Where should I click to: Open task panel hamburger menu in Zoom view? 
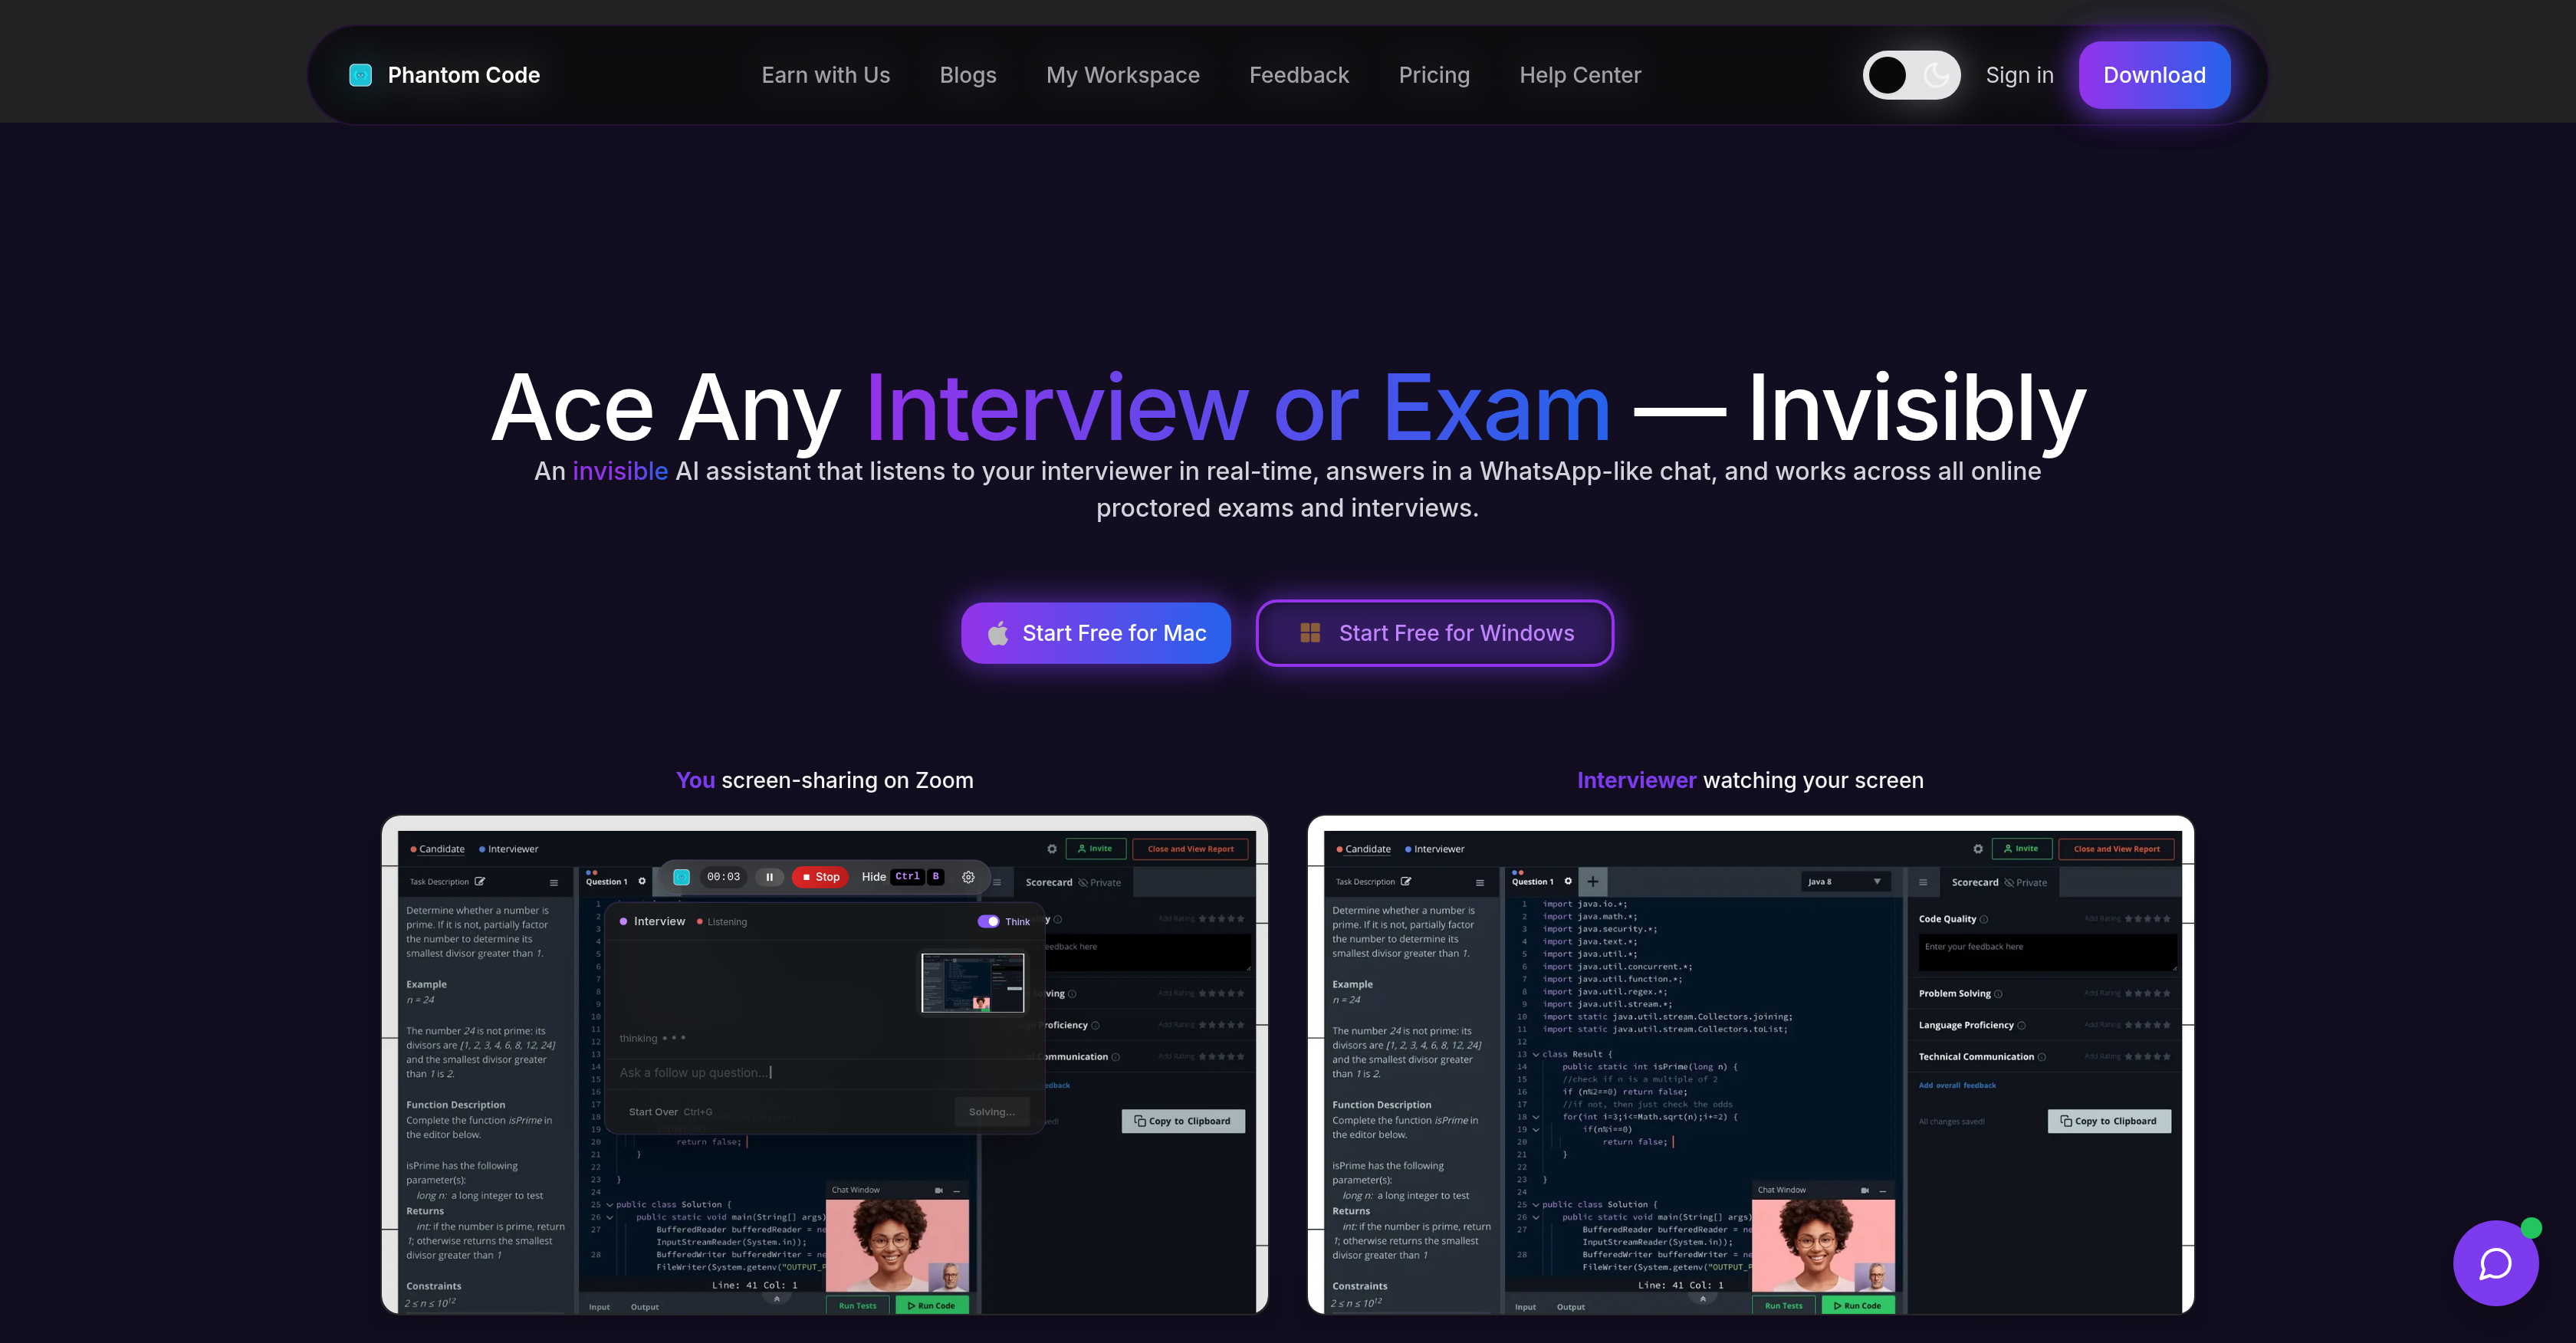(553, 883)
